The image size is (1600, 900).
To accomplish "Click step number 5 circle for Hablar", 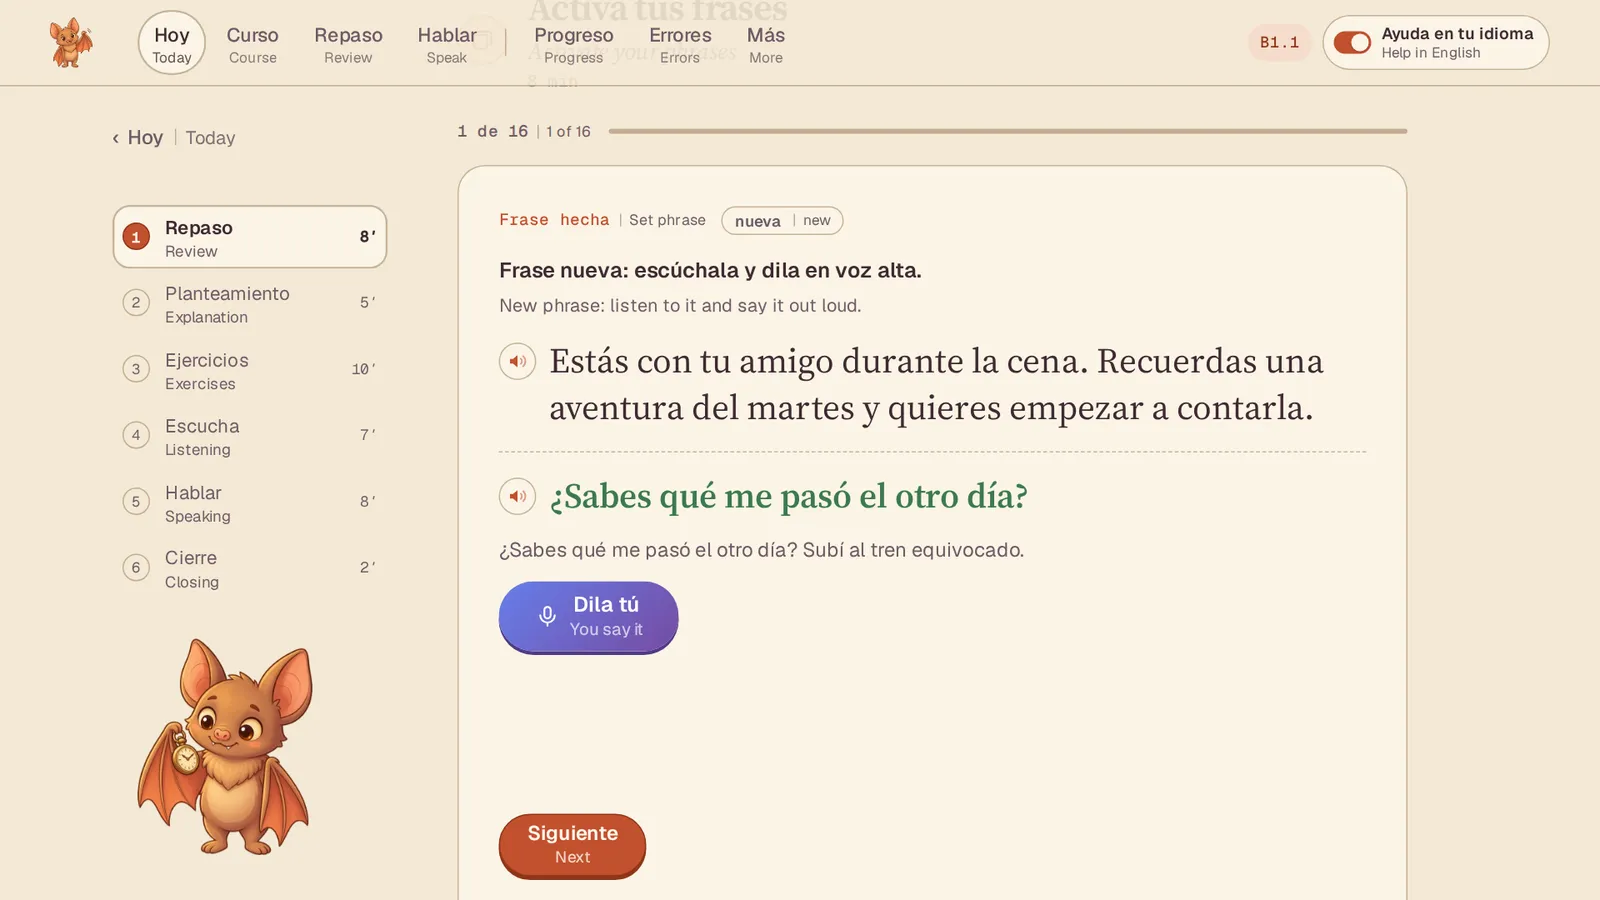I will click(x=136, y=501).
